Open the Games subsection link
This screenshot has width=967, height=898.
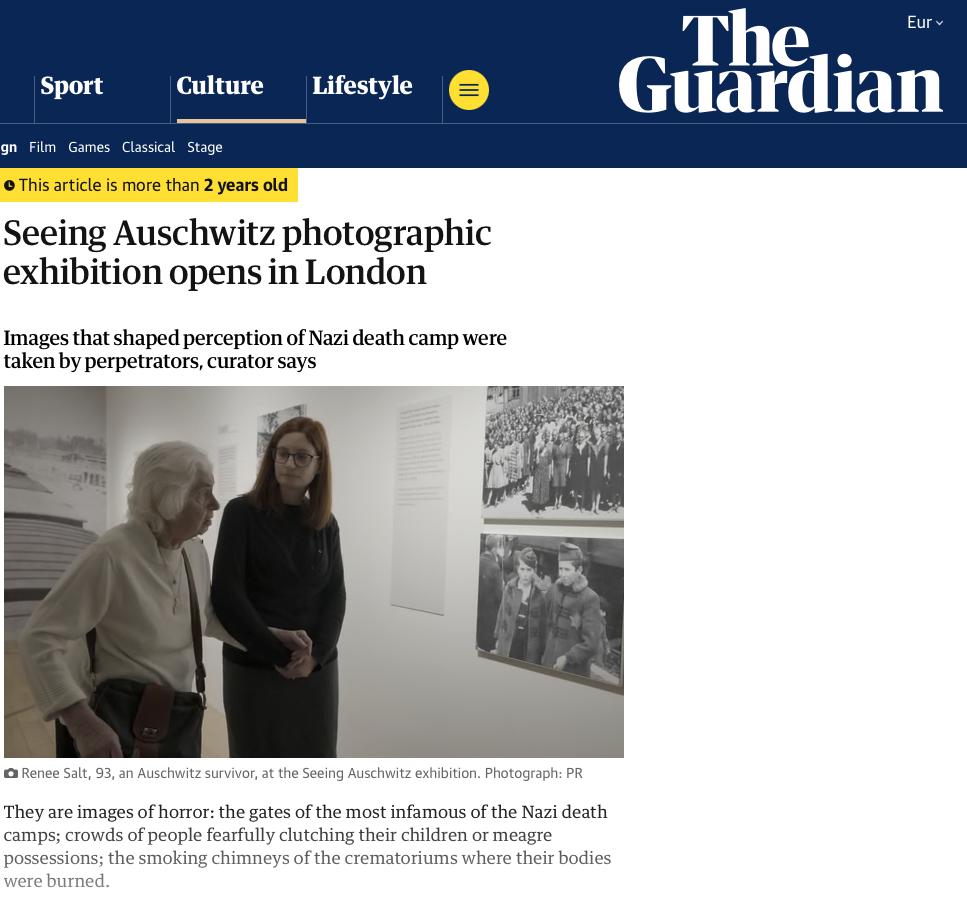[89, 147]
